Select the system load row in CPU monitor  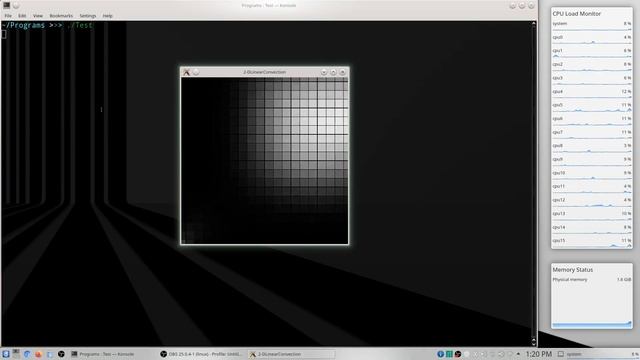click(x=592, y=26)
